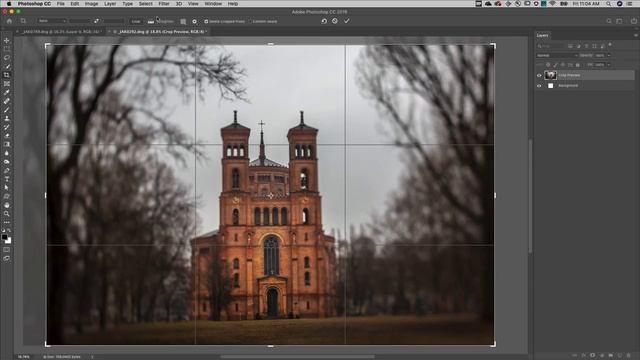The height and width of the screenshot is (360, 640).
Task: Select the Eyedropper tool
Action: pos(7,92)
